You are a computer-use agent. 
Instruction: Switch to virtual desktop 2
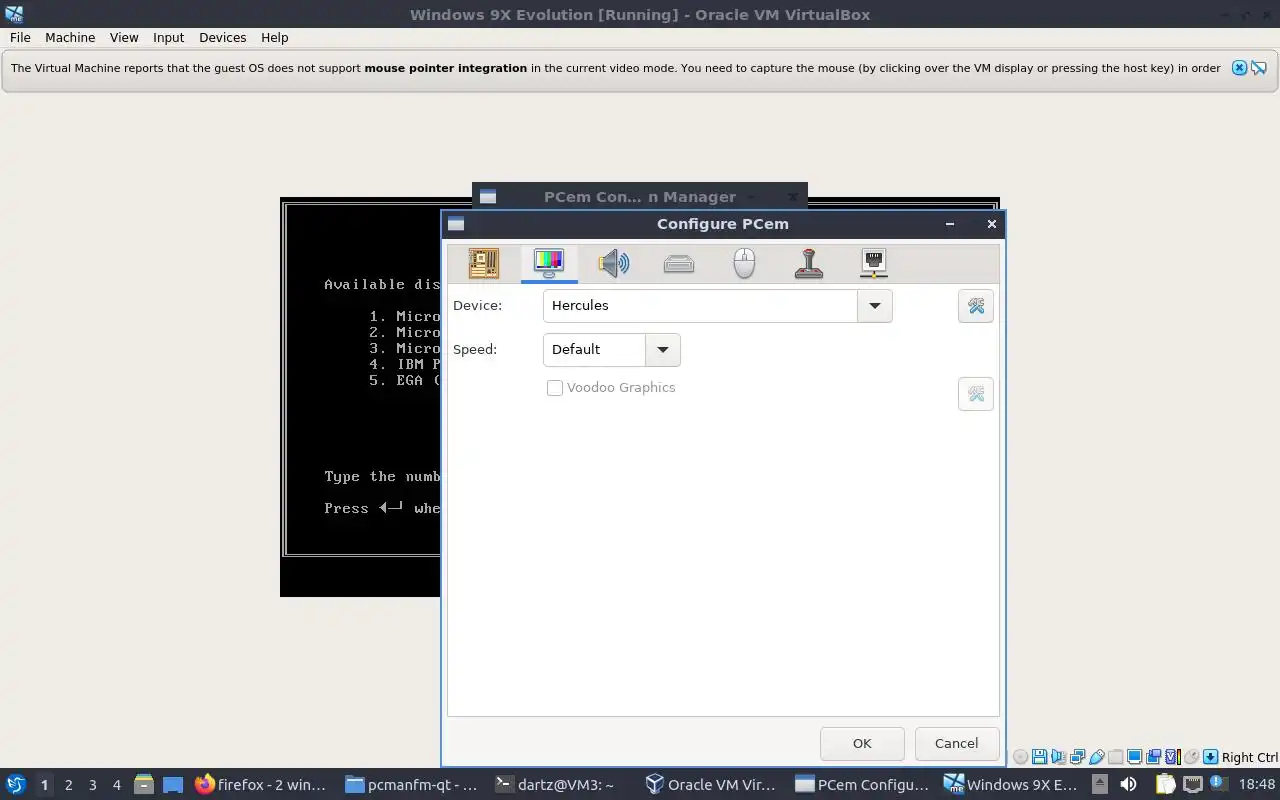coord(68,785)
